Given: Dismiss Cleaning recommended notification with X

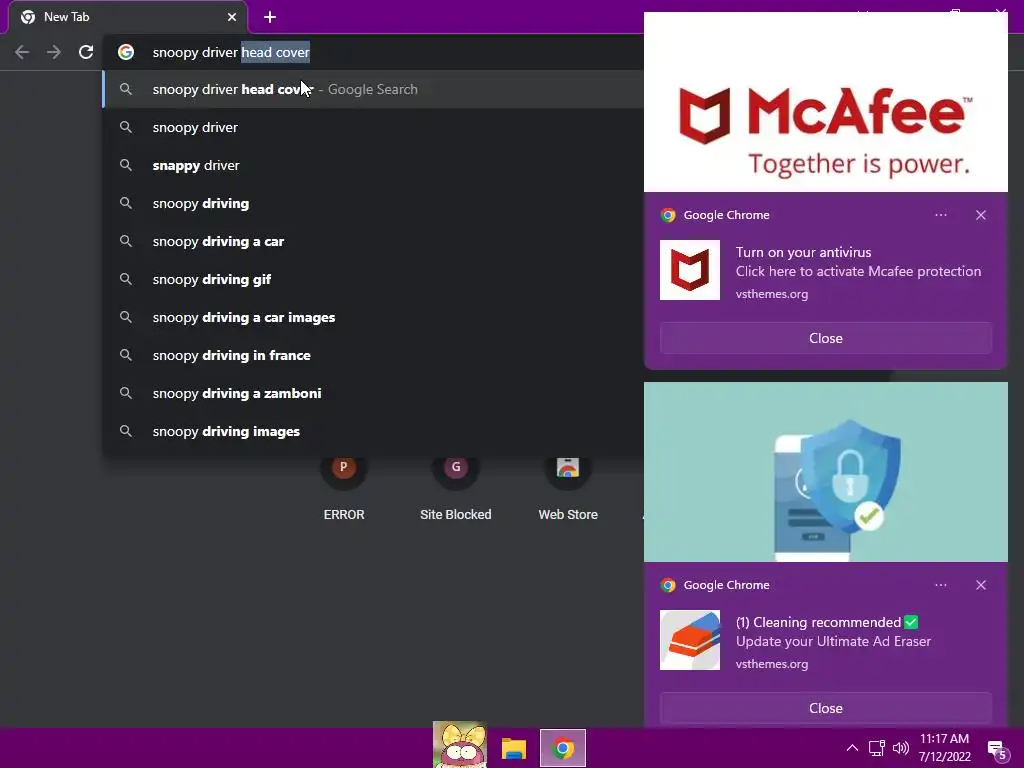Looking at the screenshot, I should tap(980, 585).
